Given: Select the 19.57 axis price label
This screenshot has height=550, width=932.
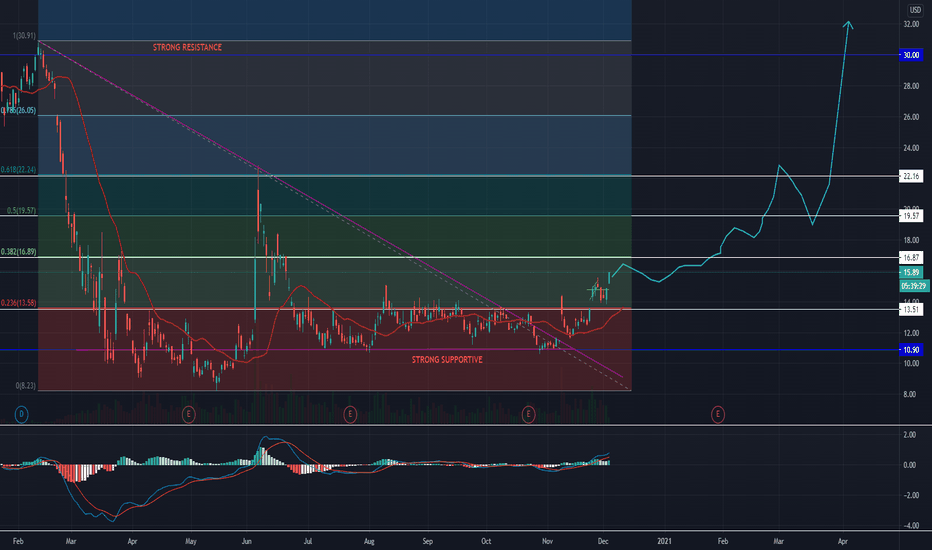Looking at the screenshot, I should [911, 216].
